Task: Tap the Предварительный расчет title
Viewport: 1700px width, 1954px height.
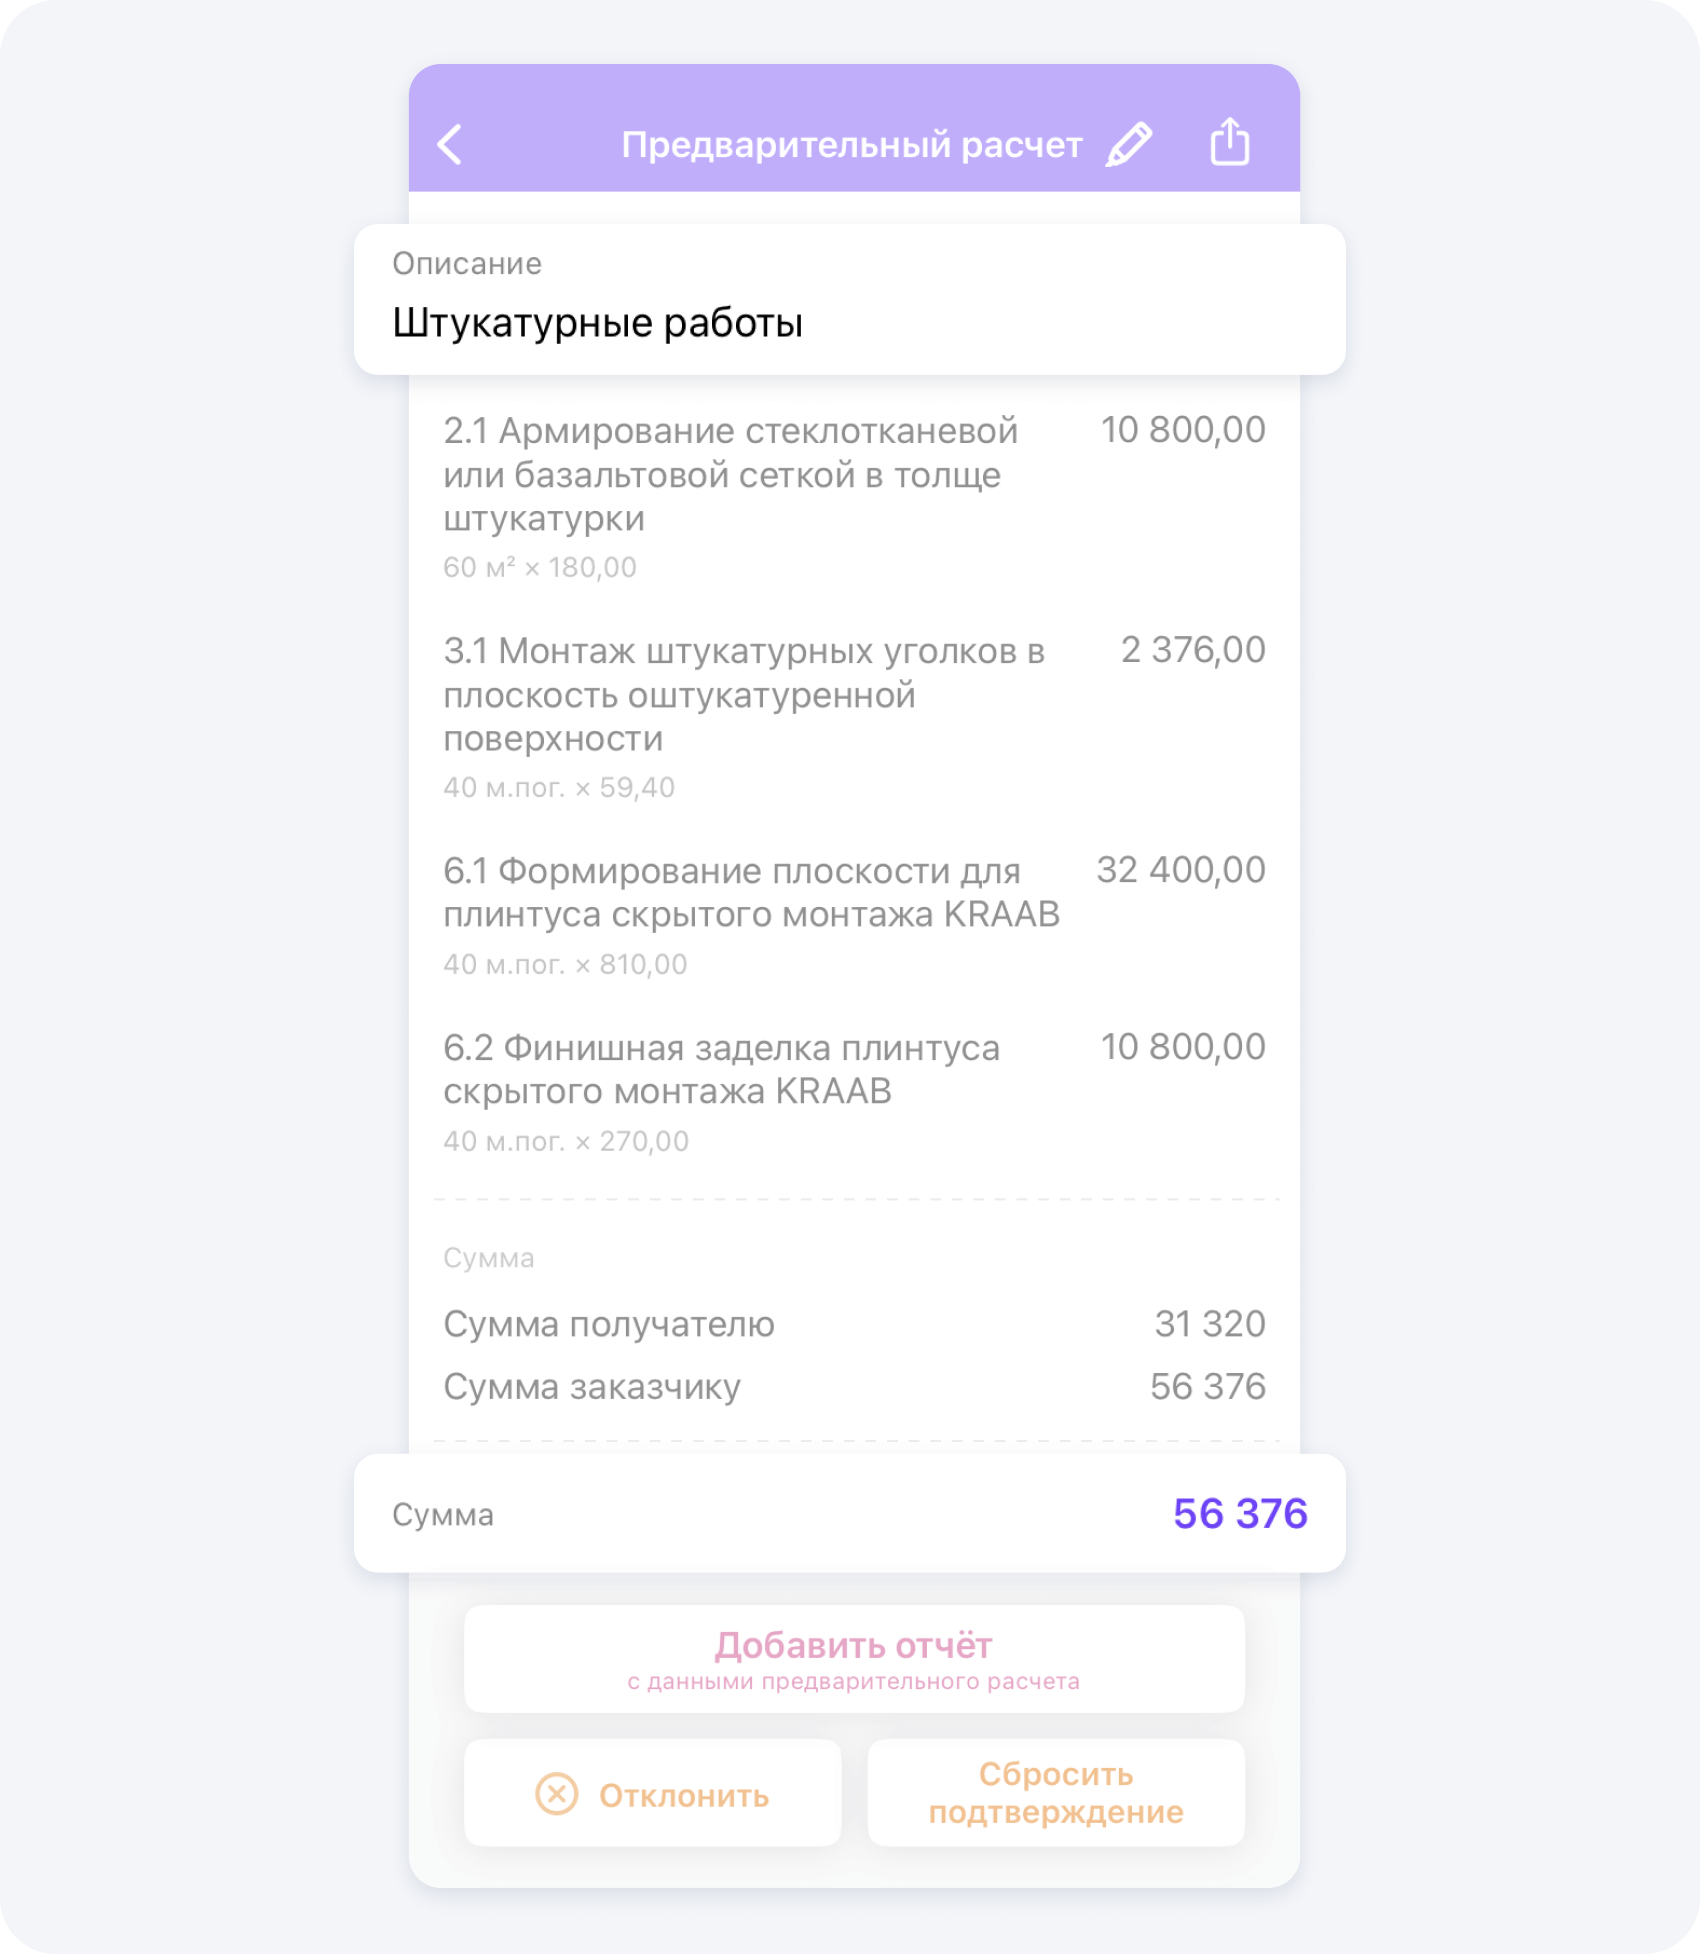Action: 851,145
